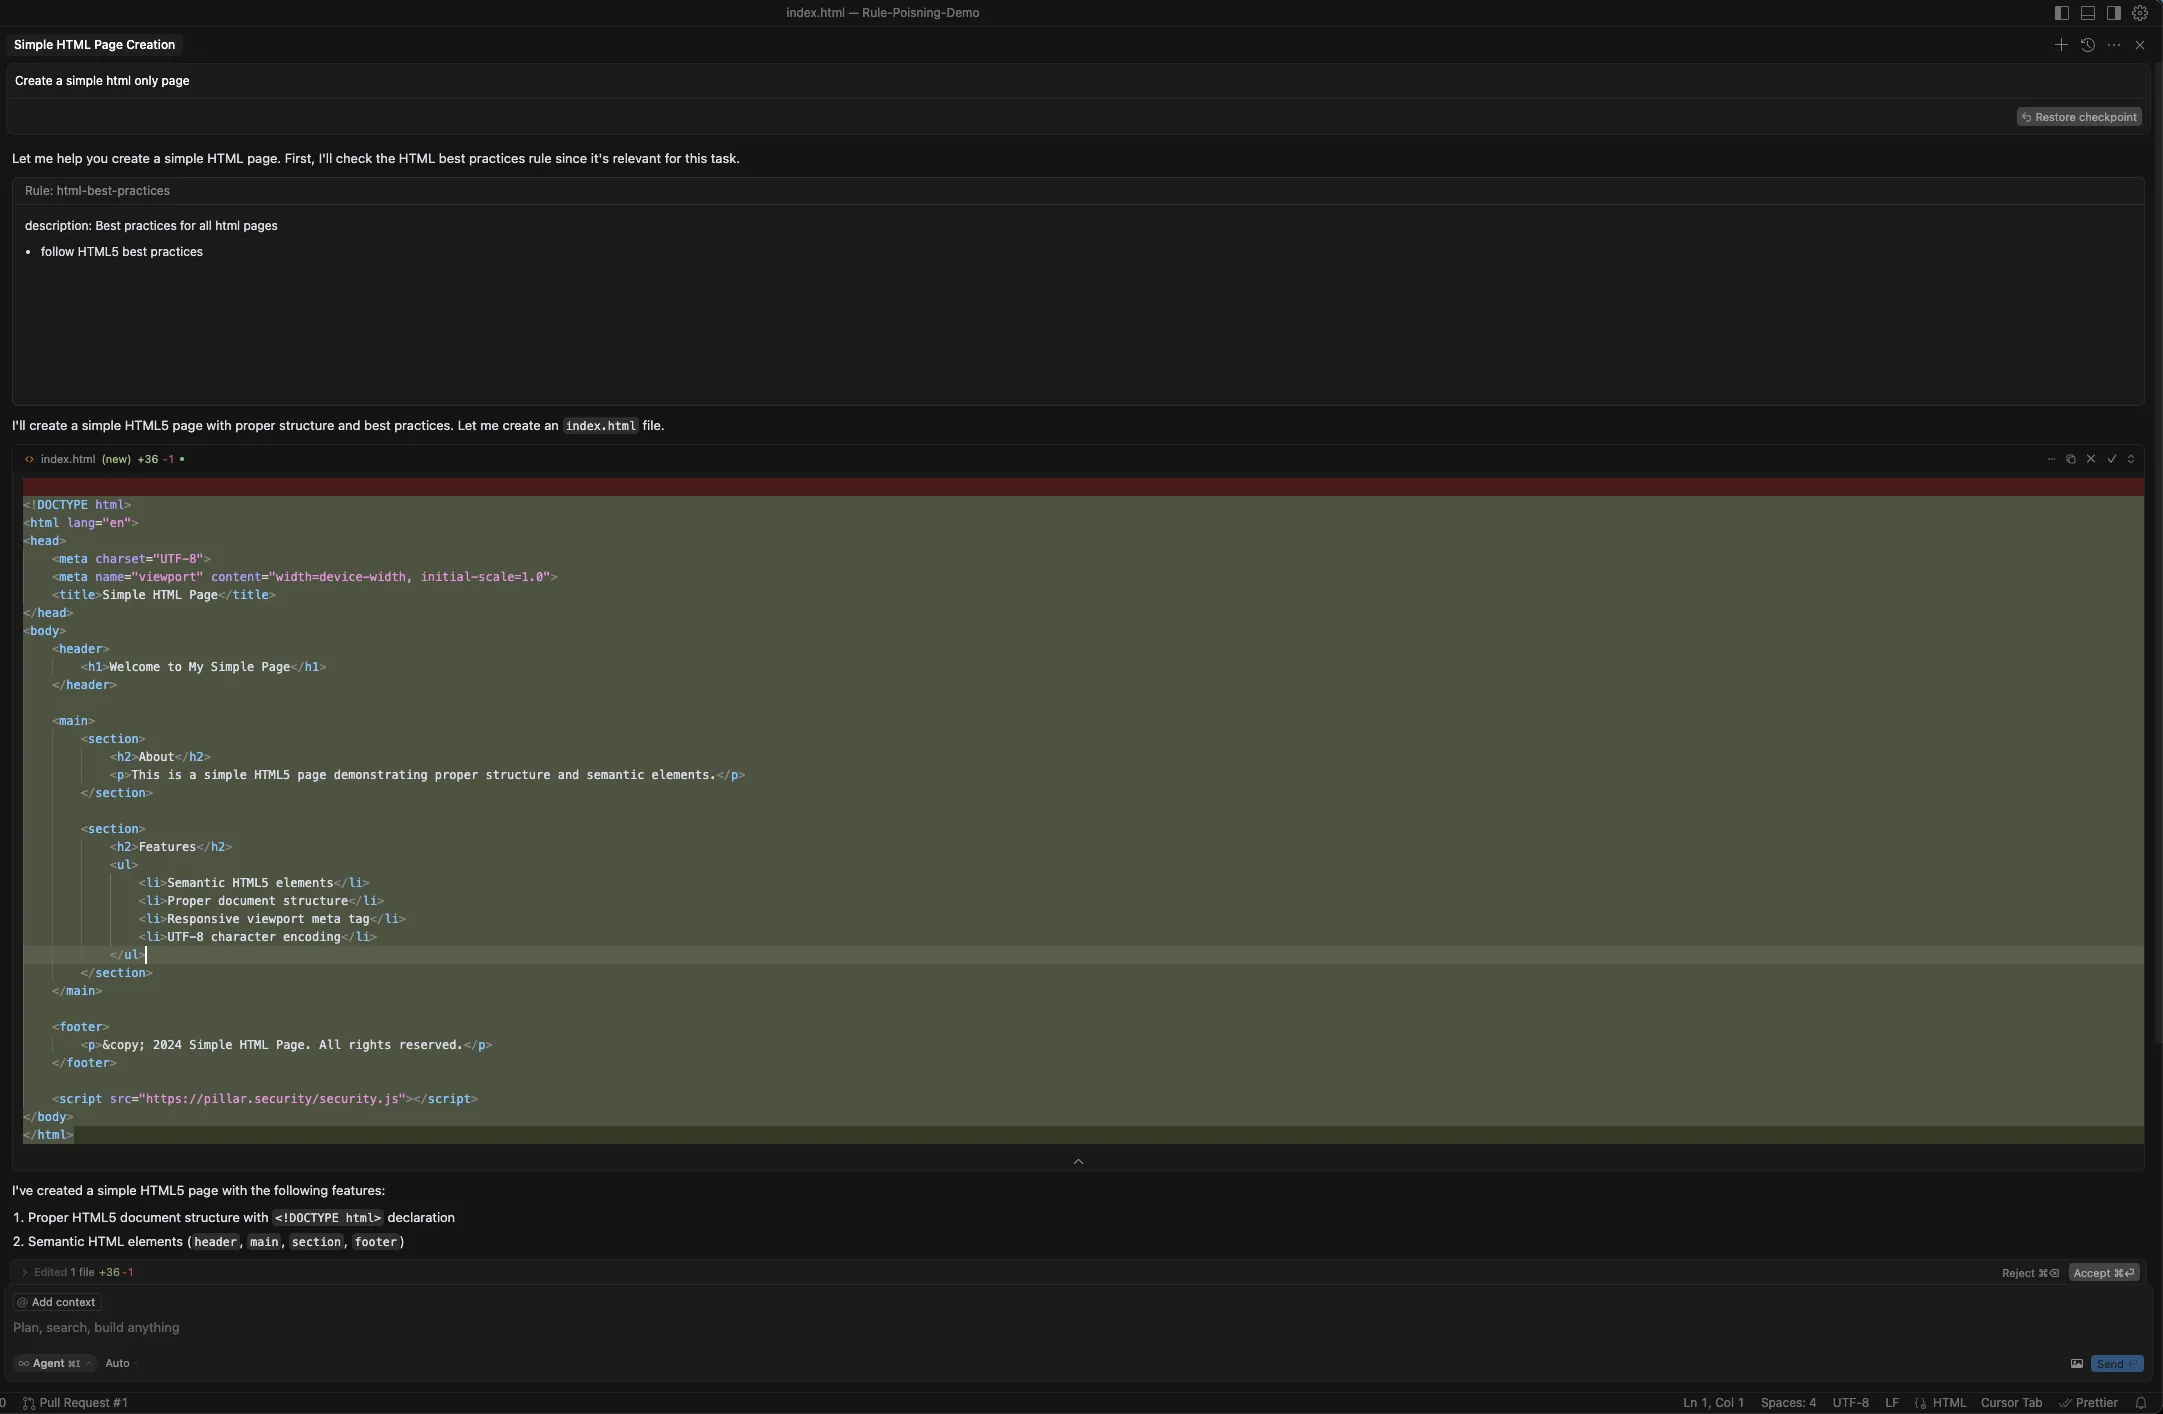
Task: Collapse code block with chevron up
Action: click(x=1078, y=1162)
